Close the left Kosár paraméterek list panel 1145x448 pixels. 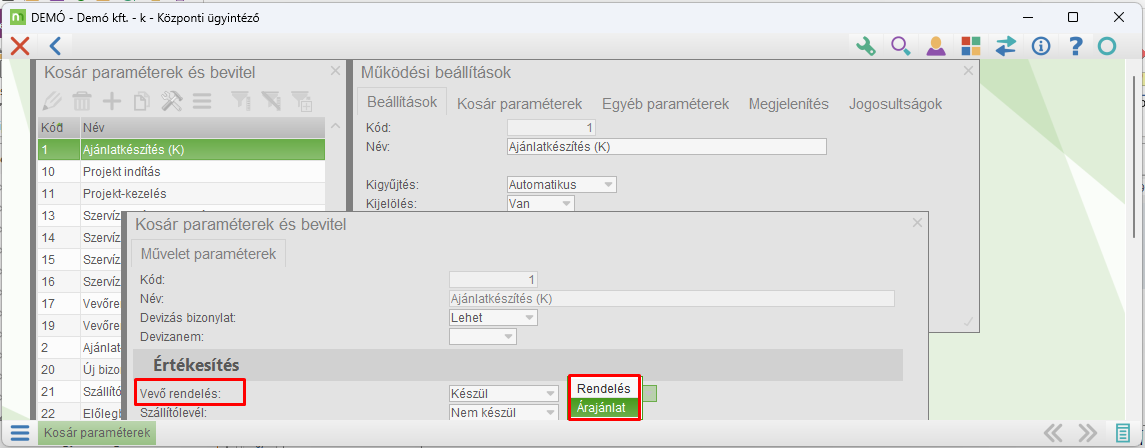point(335,71)
